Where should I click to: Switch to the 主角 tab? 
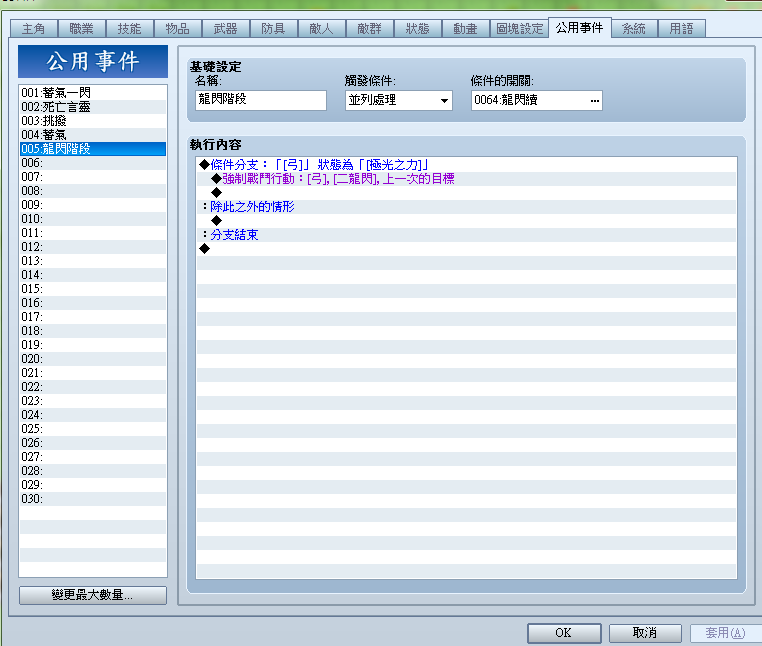(34, 29)
